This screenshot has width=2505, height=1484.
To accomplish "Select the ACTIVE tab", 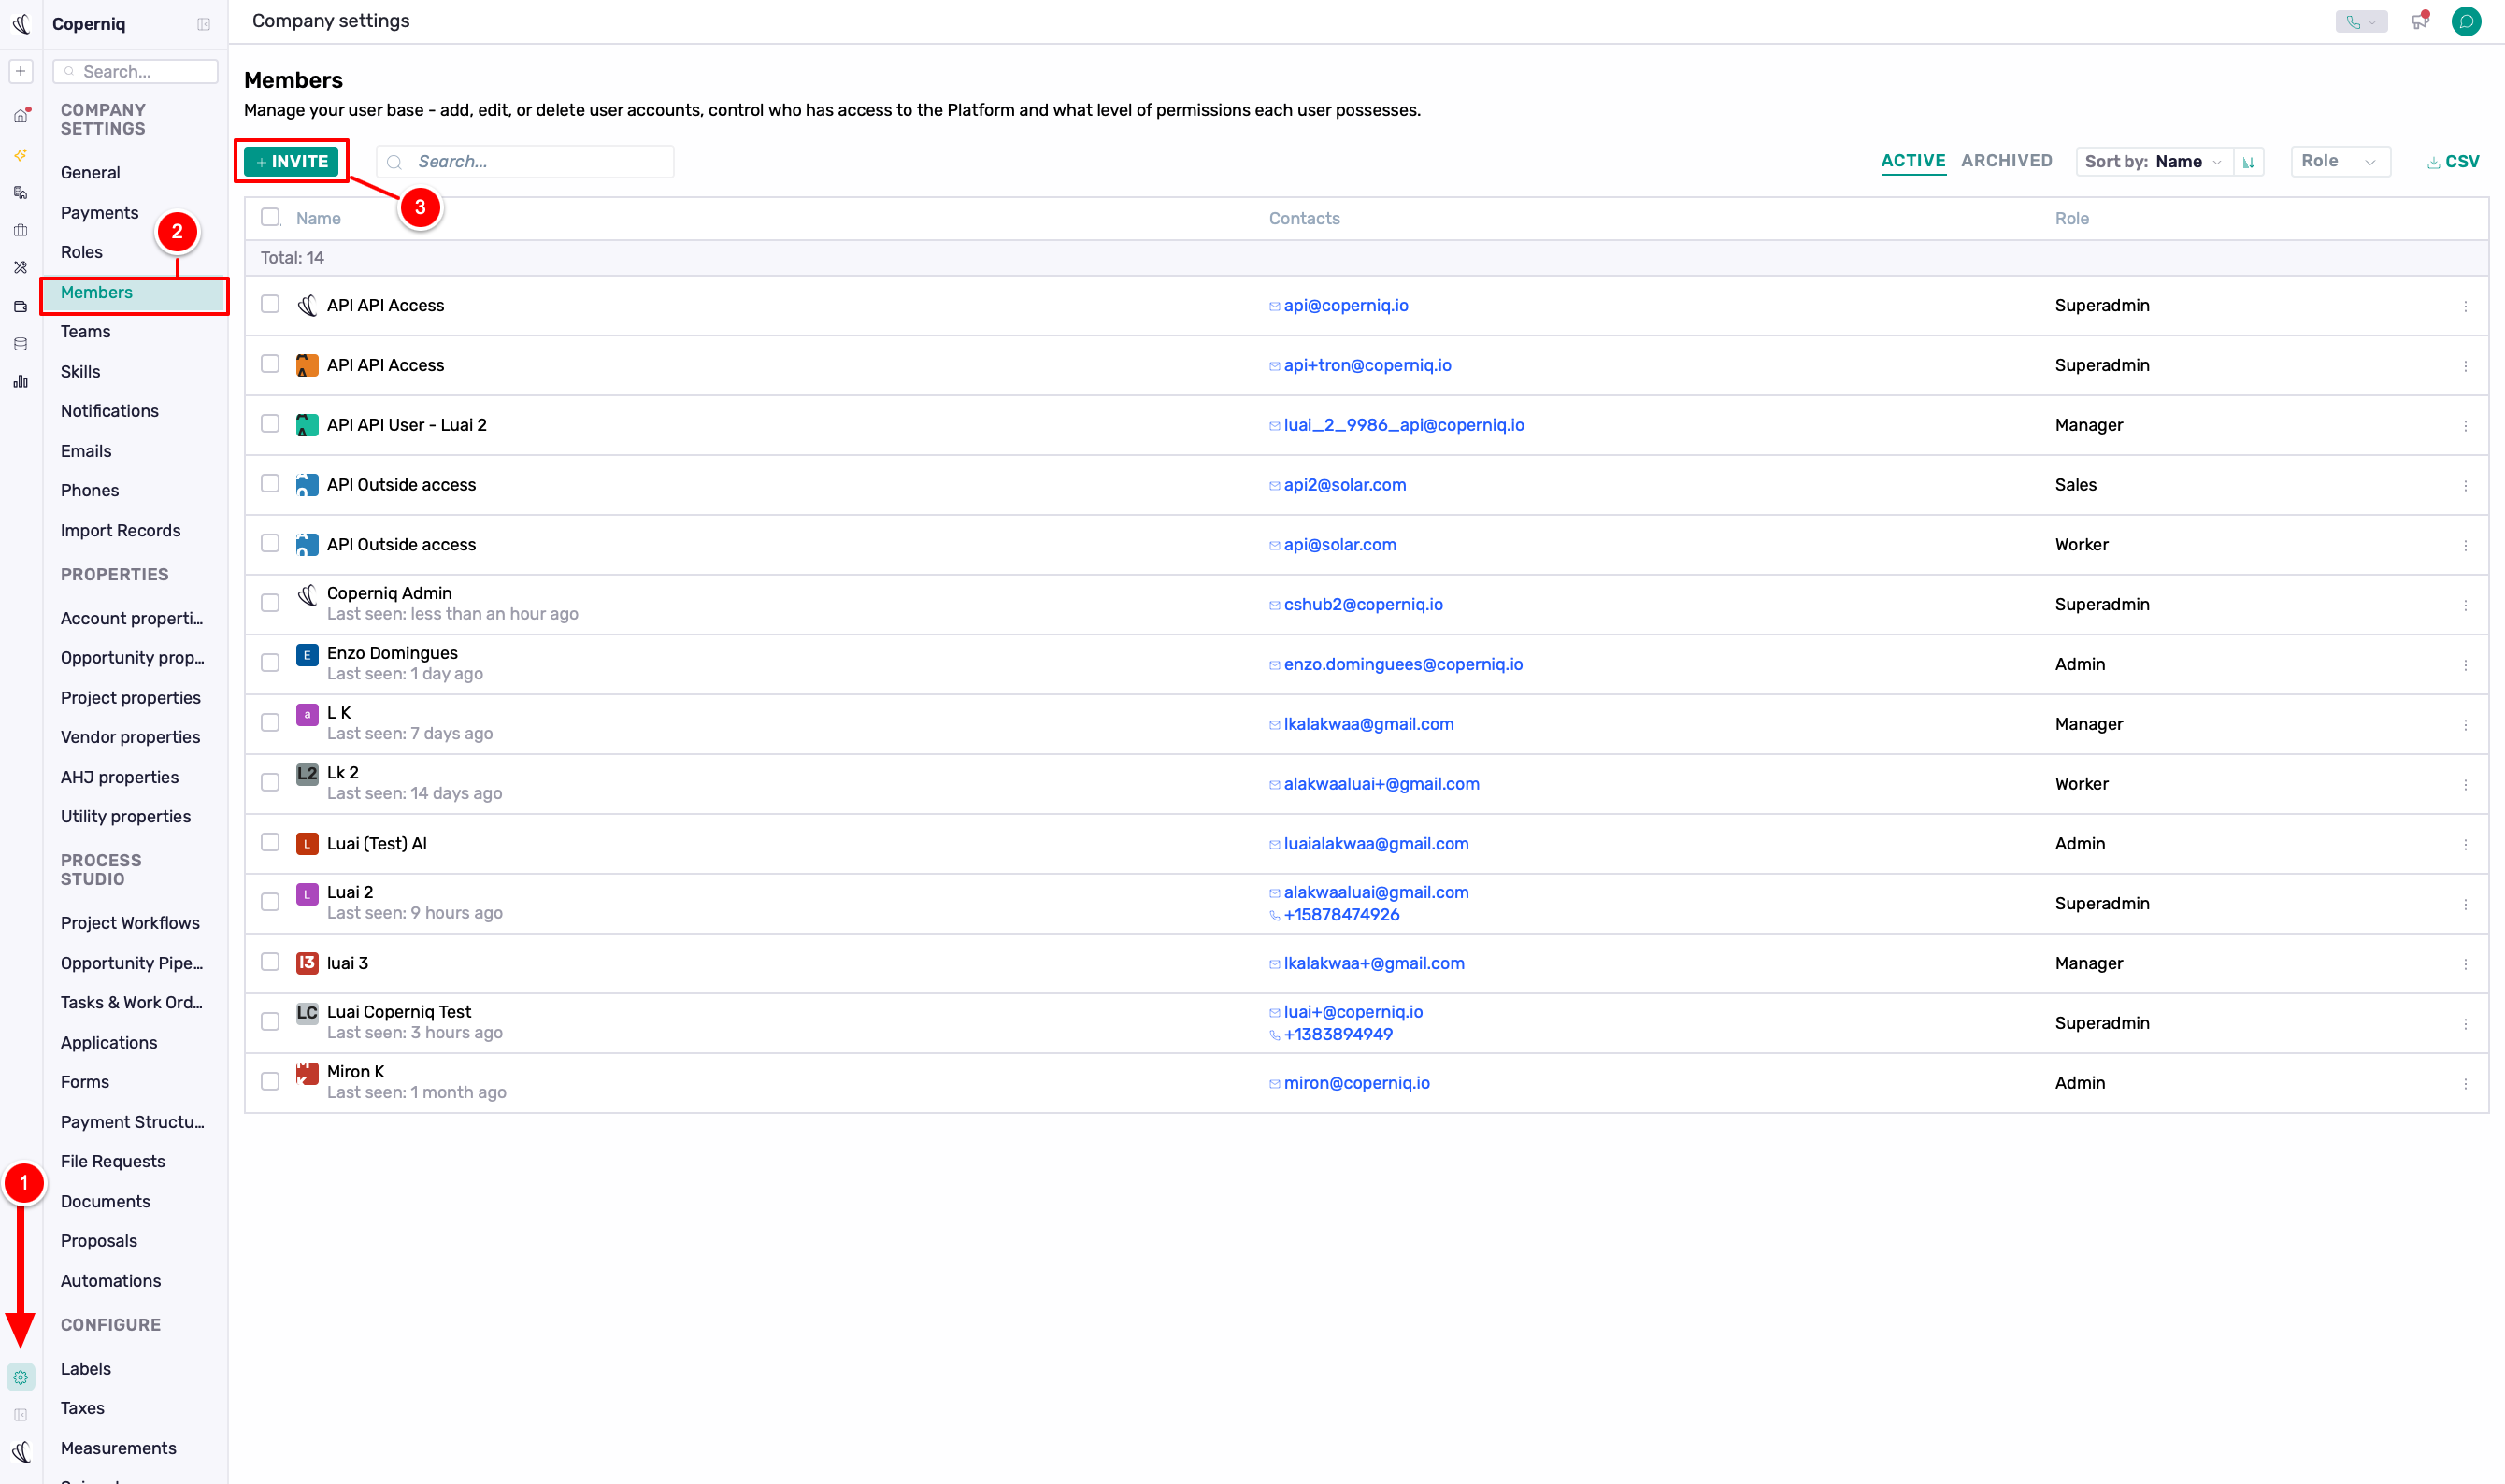I will pyautogui.click(x=1913, y=161).
